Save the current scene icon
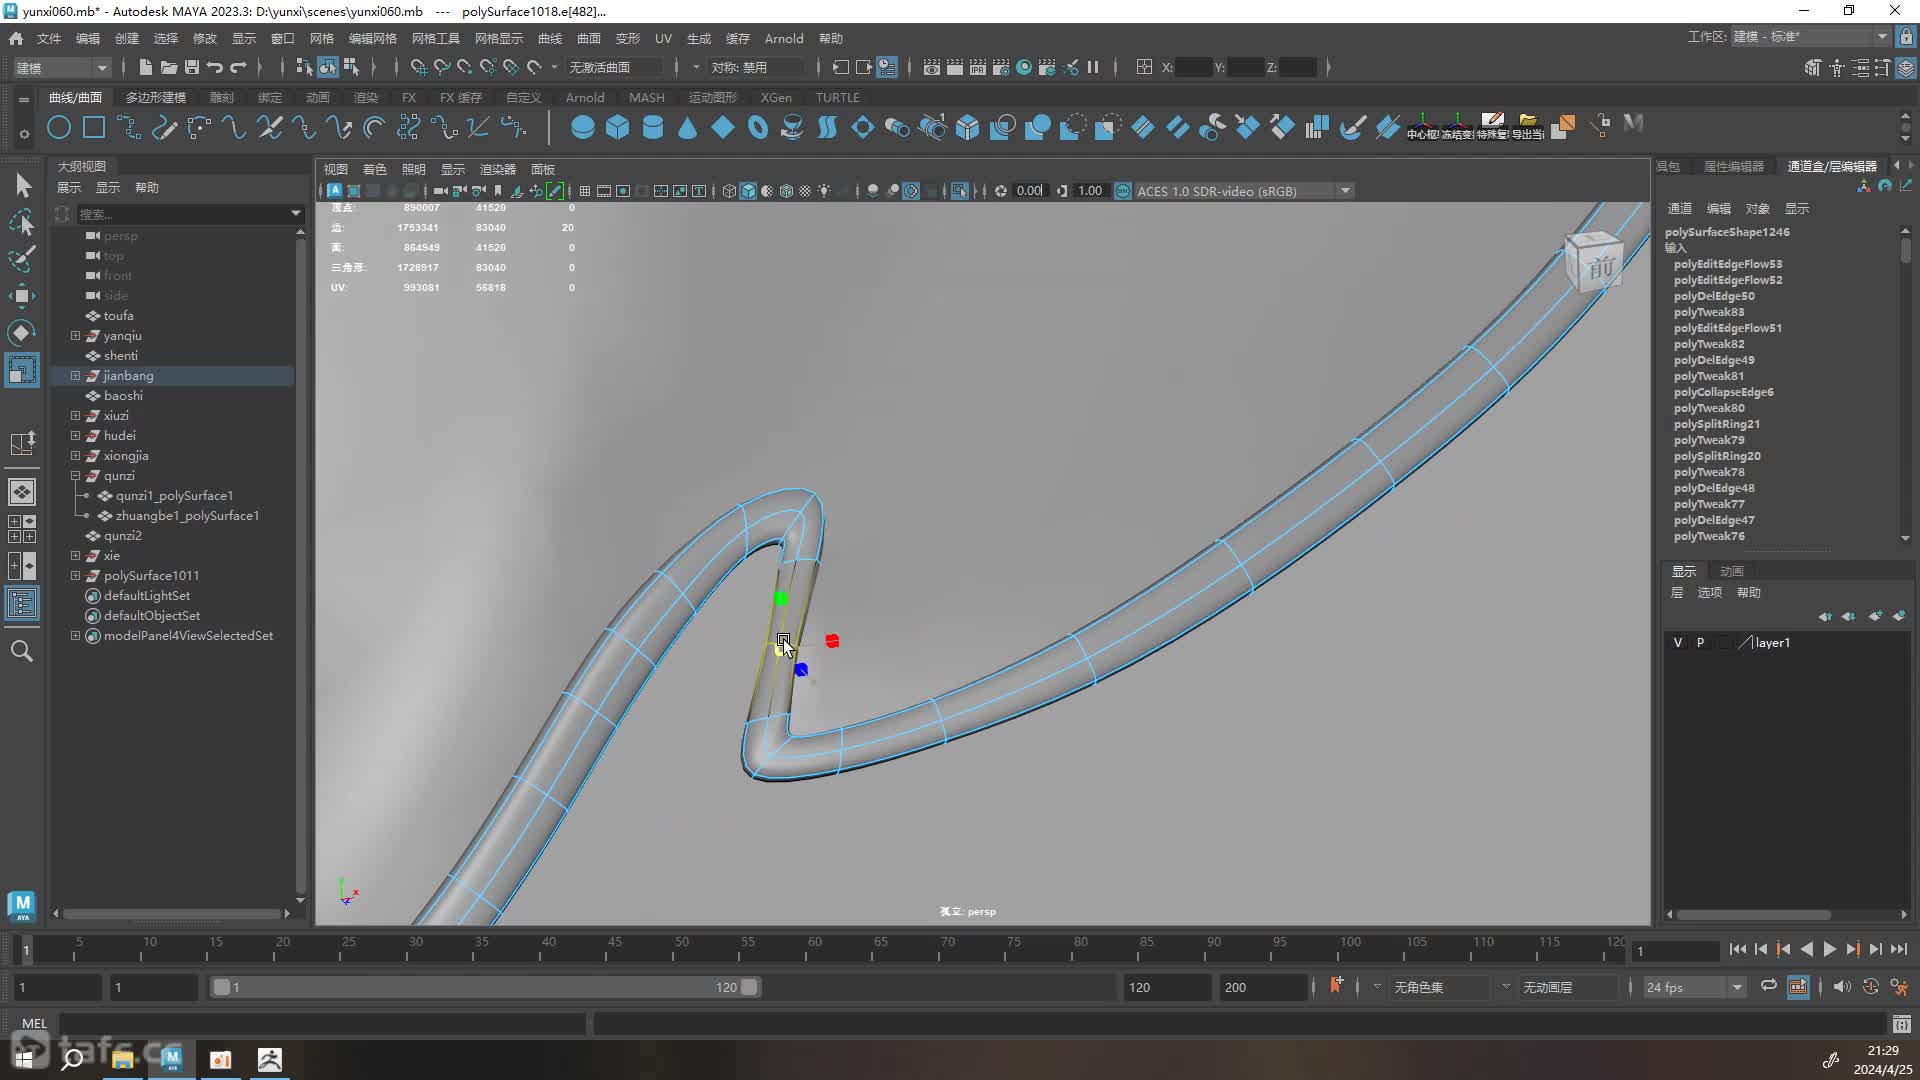The height and width of the screenshot is (1080, 1920). click(191, 67)
